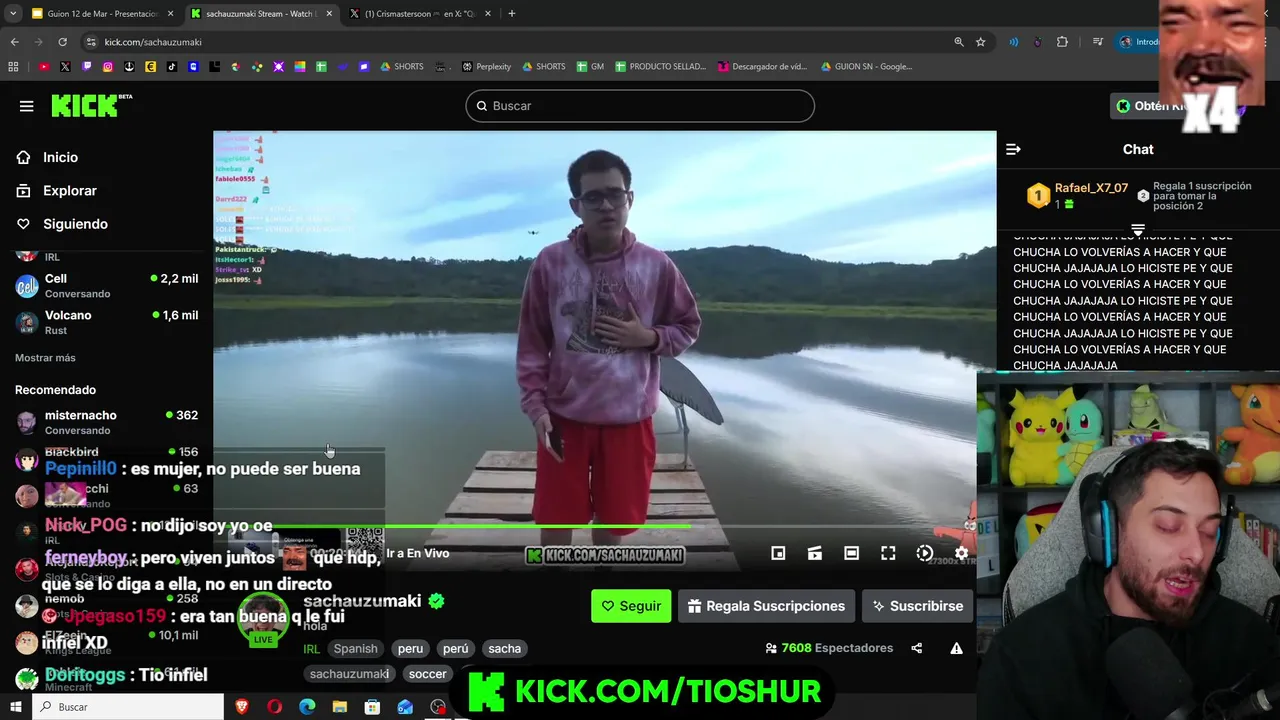
Task: Open a new browser tab
Action: [512, 14]
